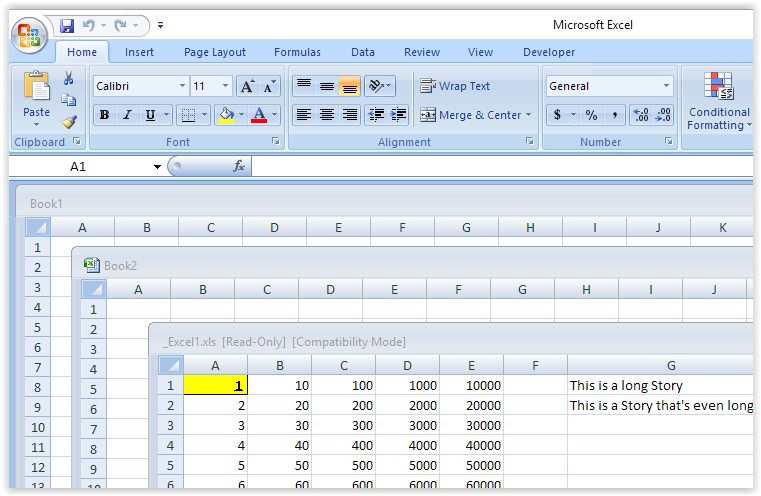Customize the Quick Access Toolbar

160,25
